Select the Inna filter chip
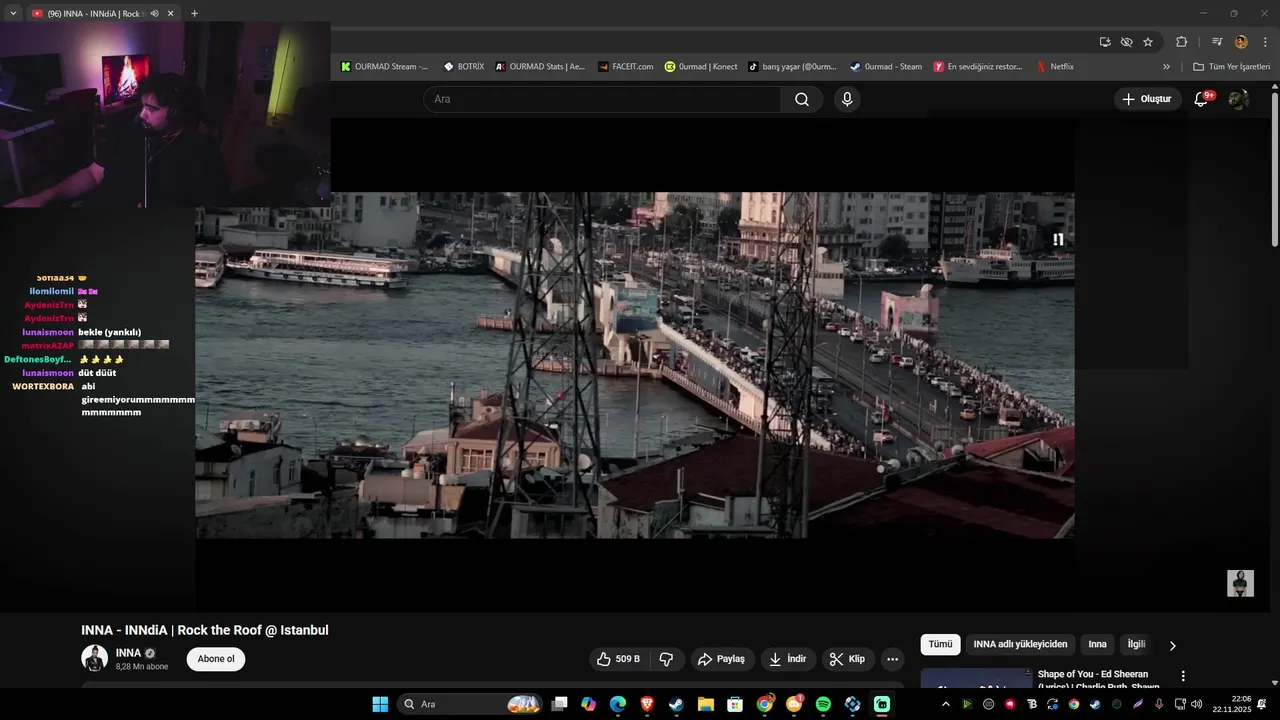Viewport: 1280px width, 720px height. coord(1098,644)
